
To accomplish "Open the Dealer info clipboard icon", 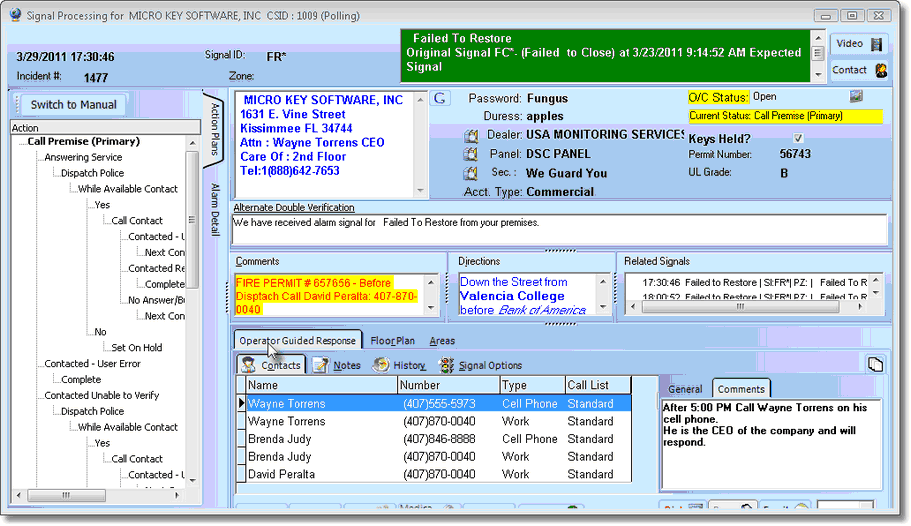I will [471, 135].
